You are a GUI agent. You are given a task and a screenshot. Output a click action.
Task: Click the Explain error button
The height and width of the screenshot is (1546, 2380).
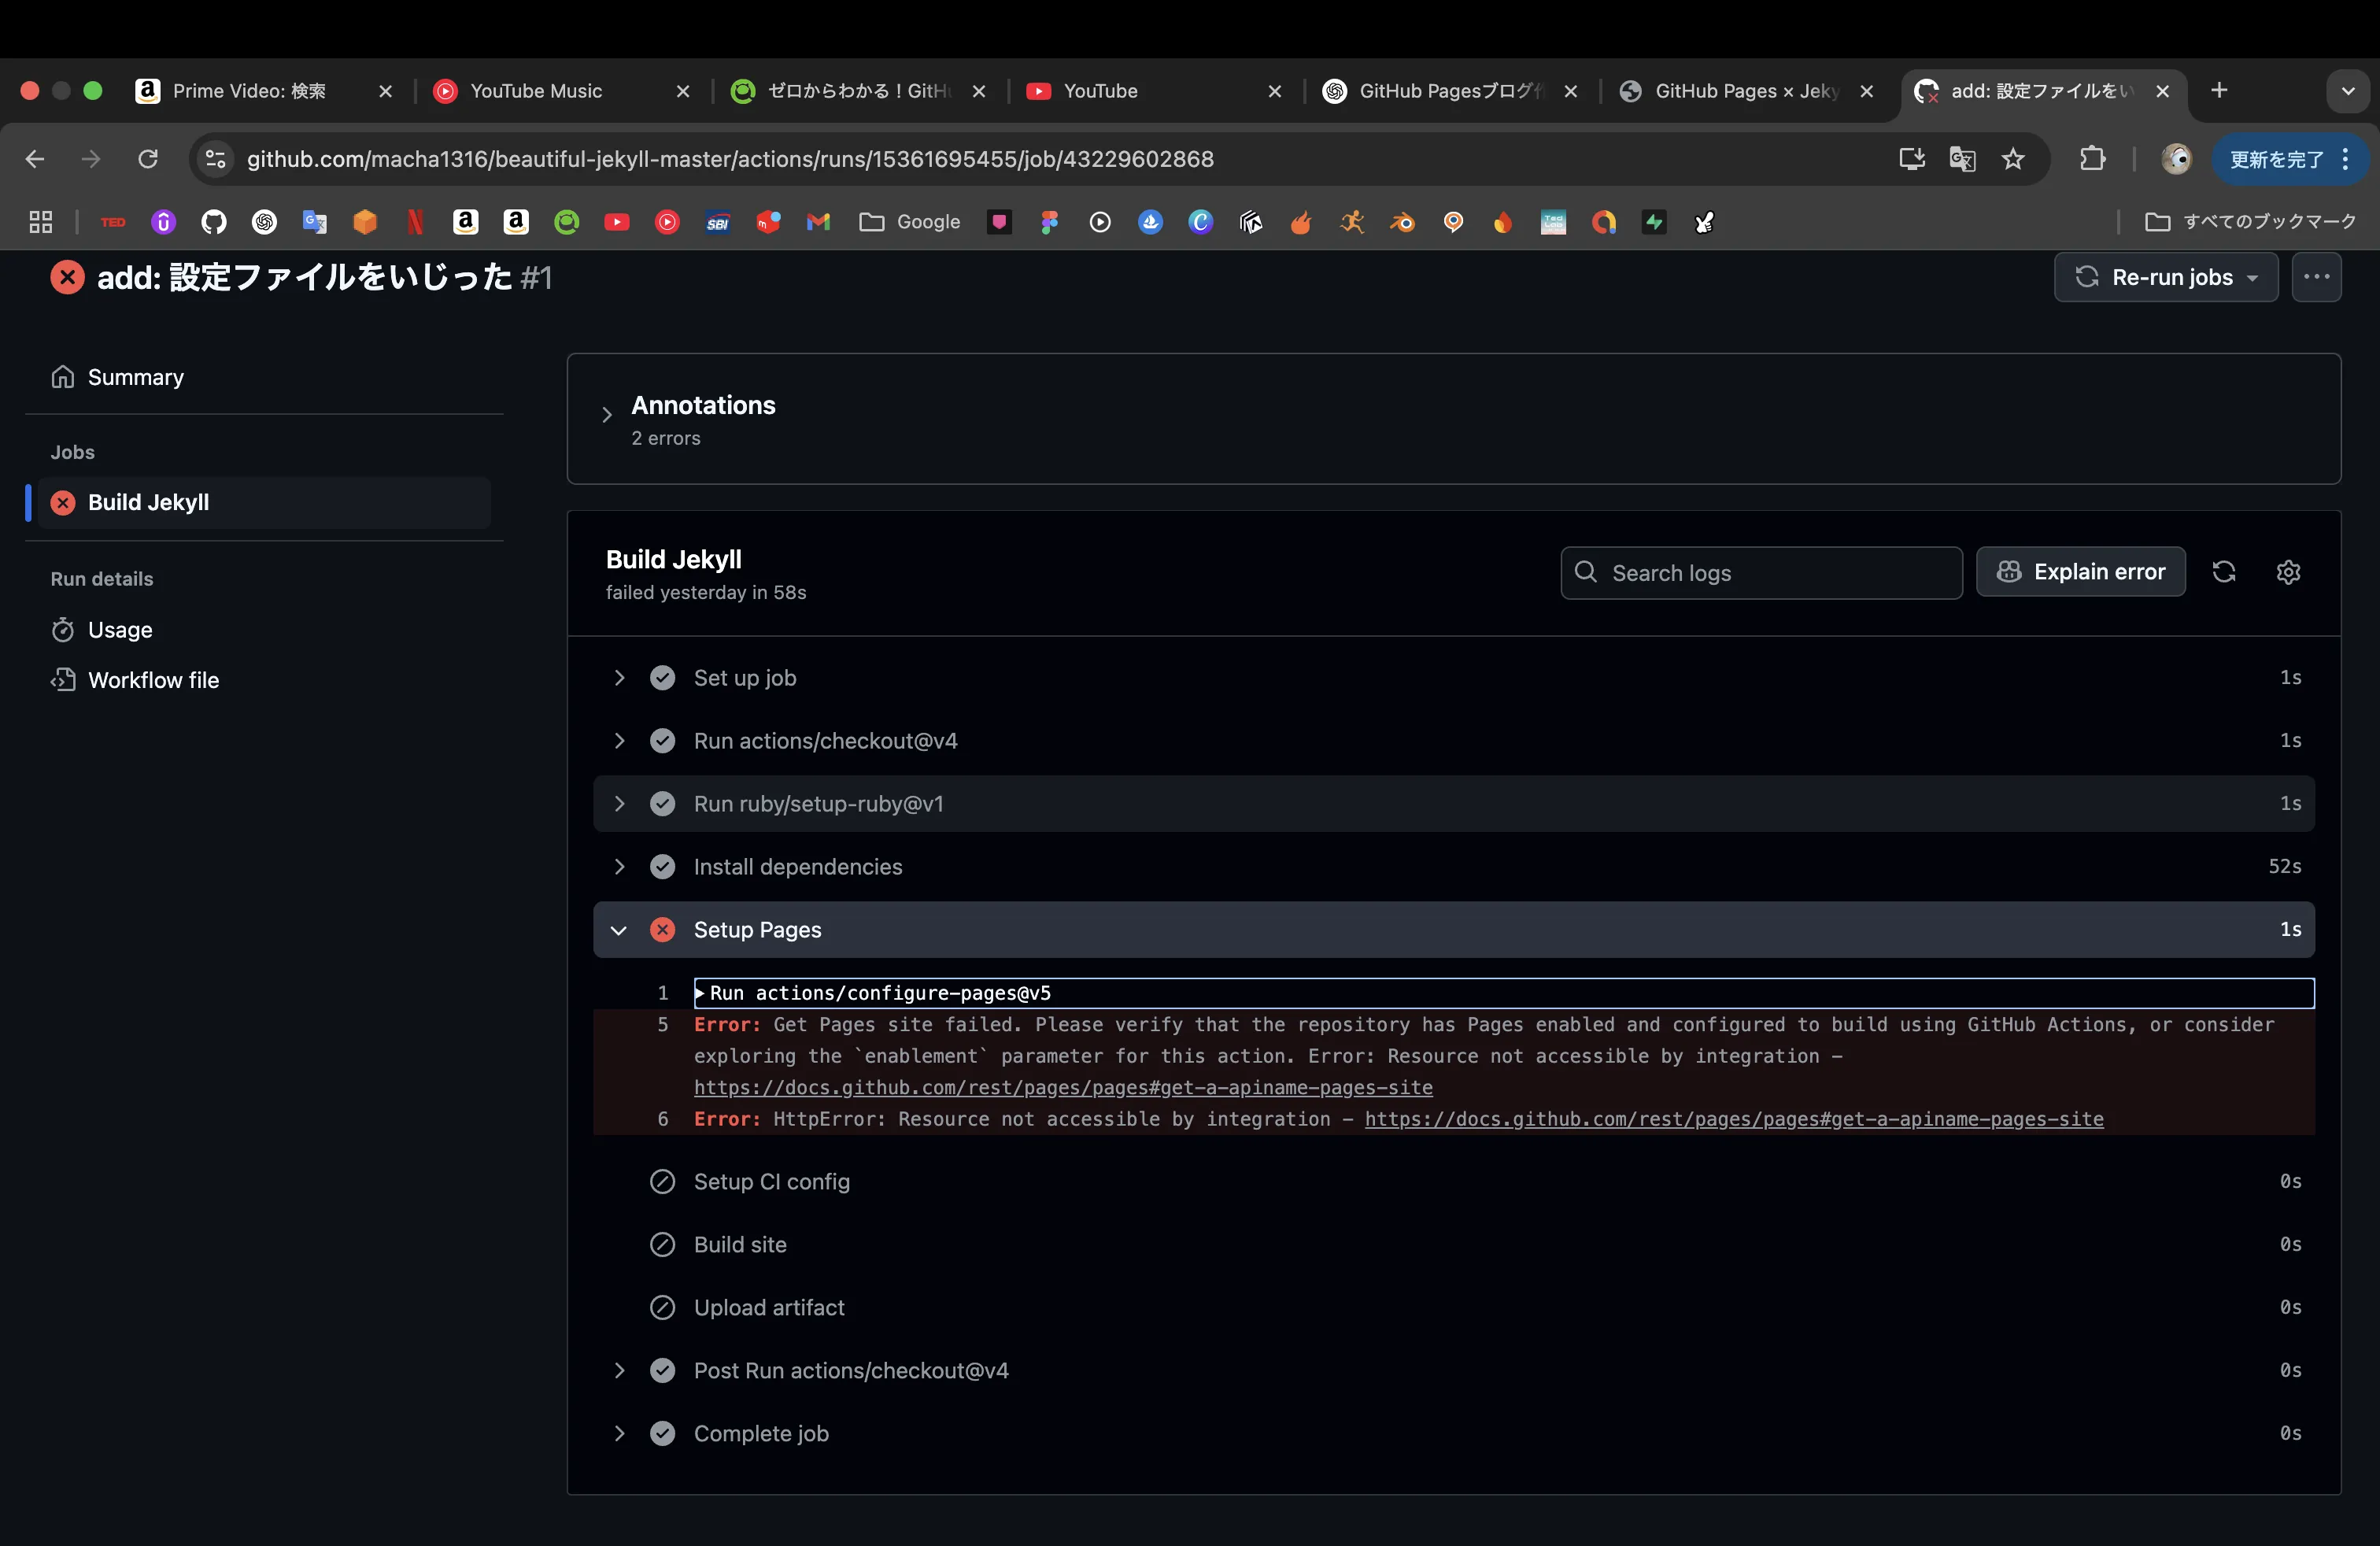click(2080, 572)
